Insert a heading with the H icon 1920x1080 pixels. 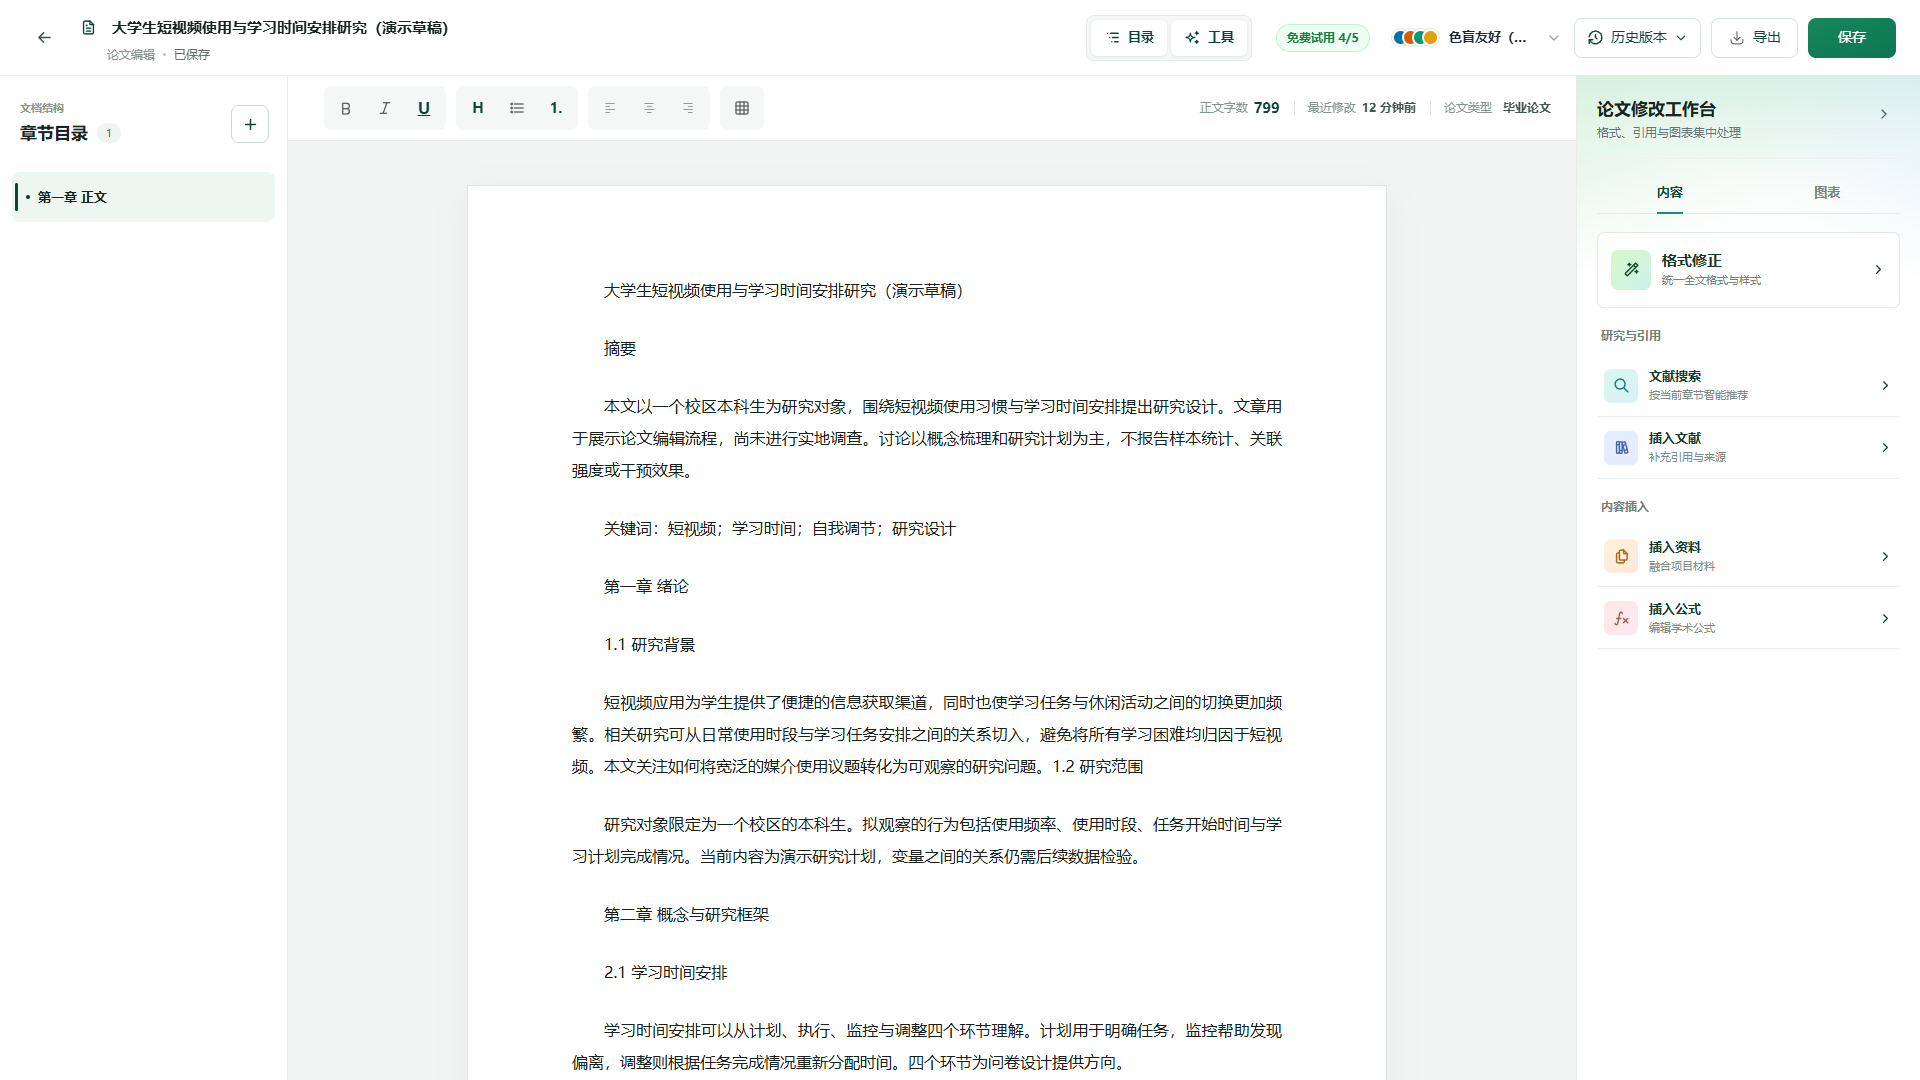coord(478,108)
